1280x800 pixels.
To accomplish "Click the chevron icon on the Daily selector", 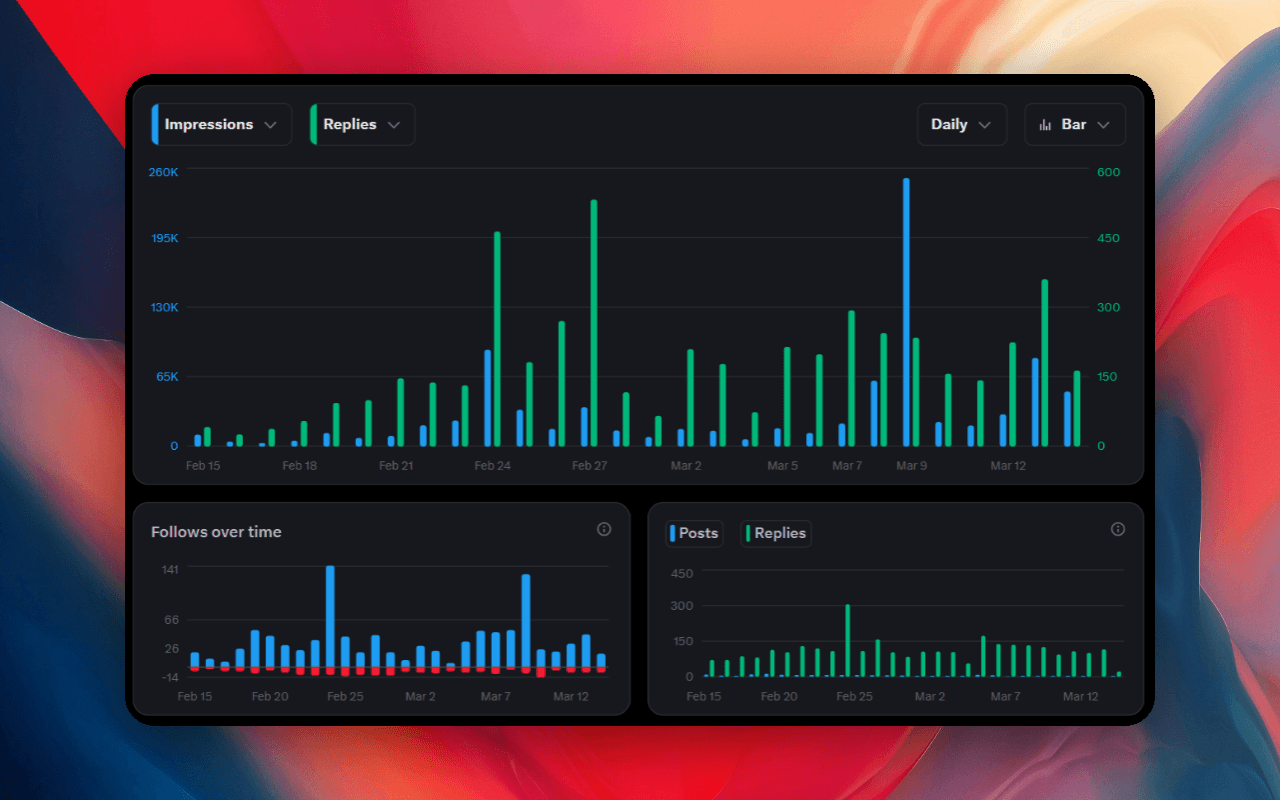I will click(x=986, y=124).
